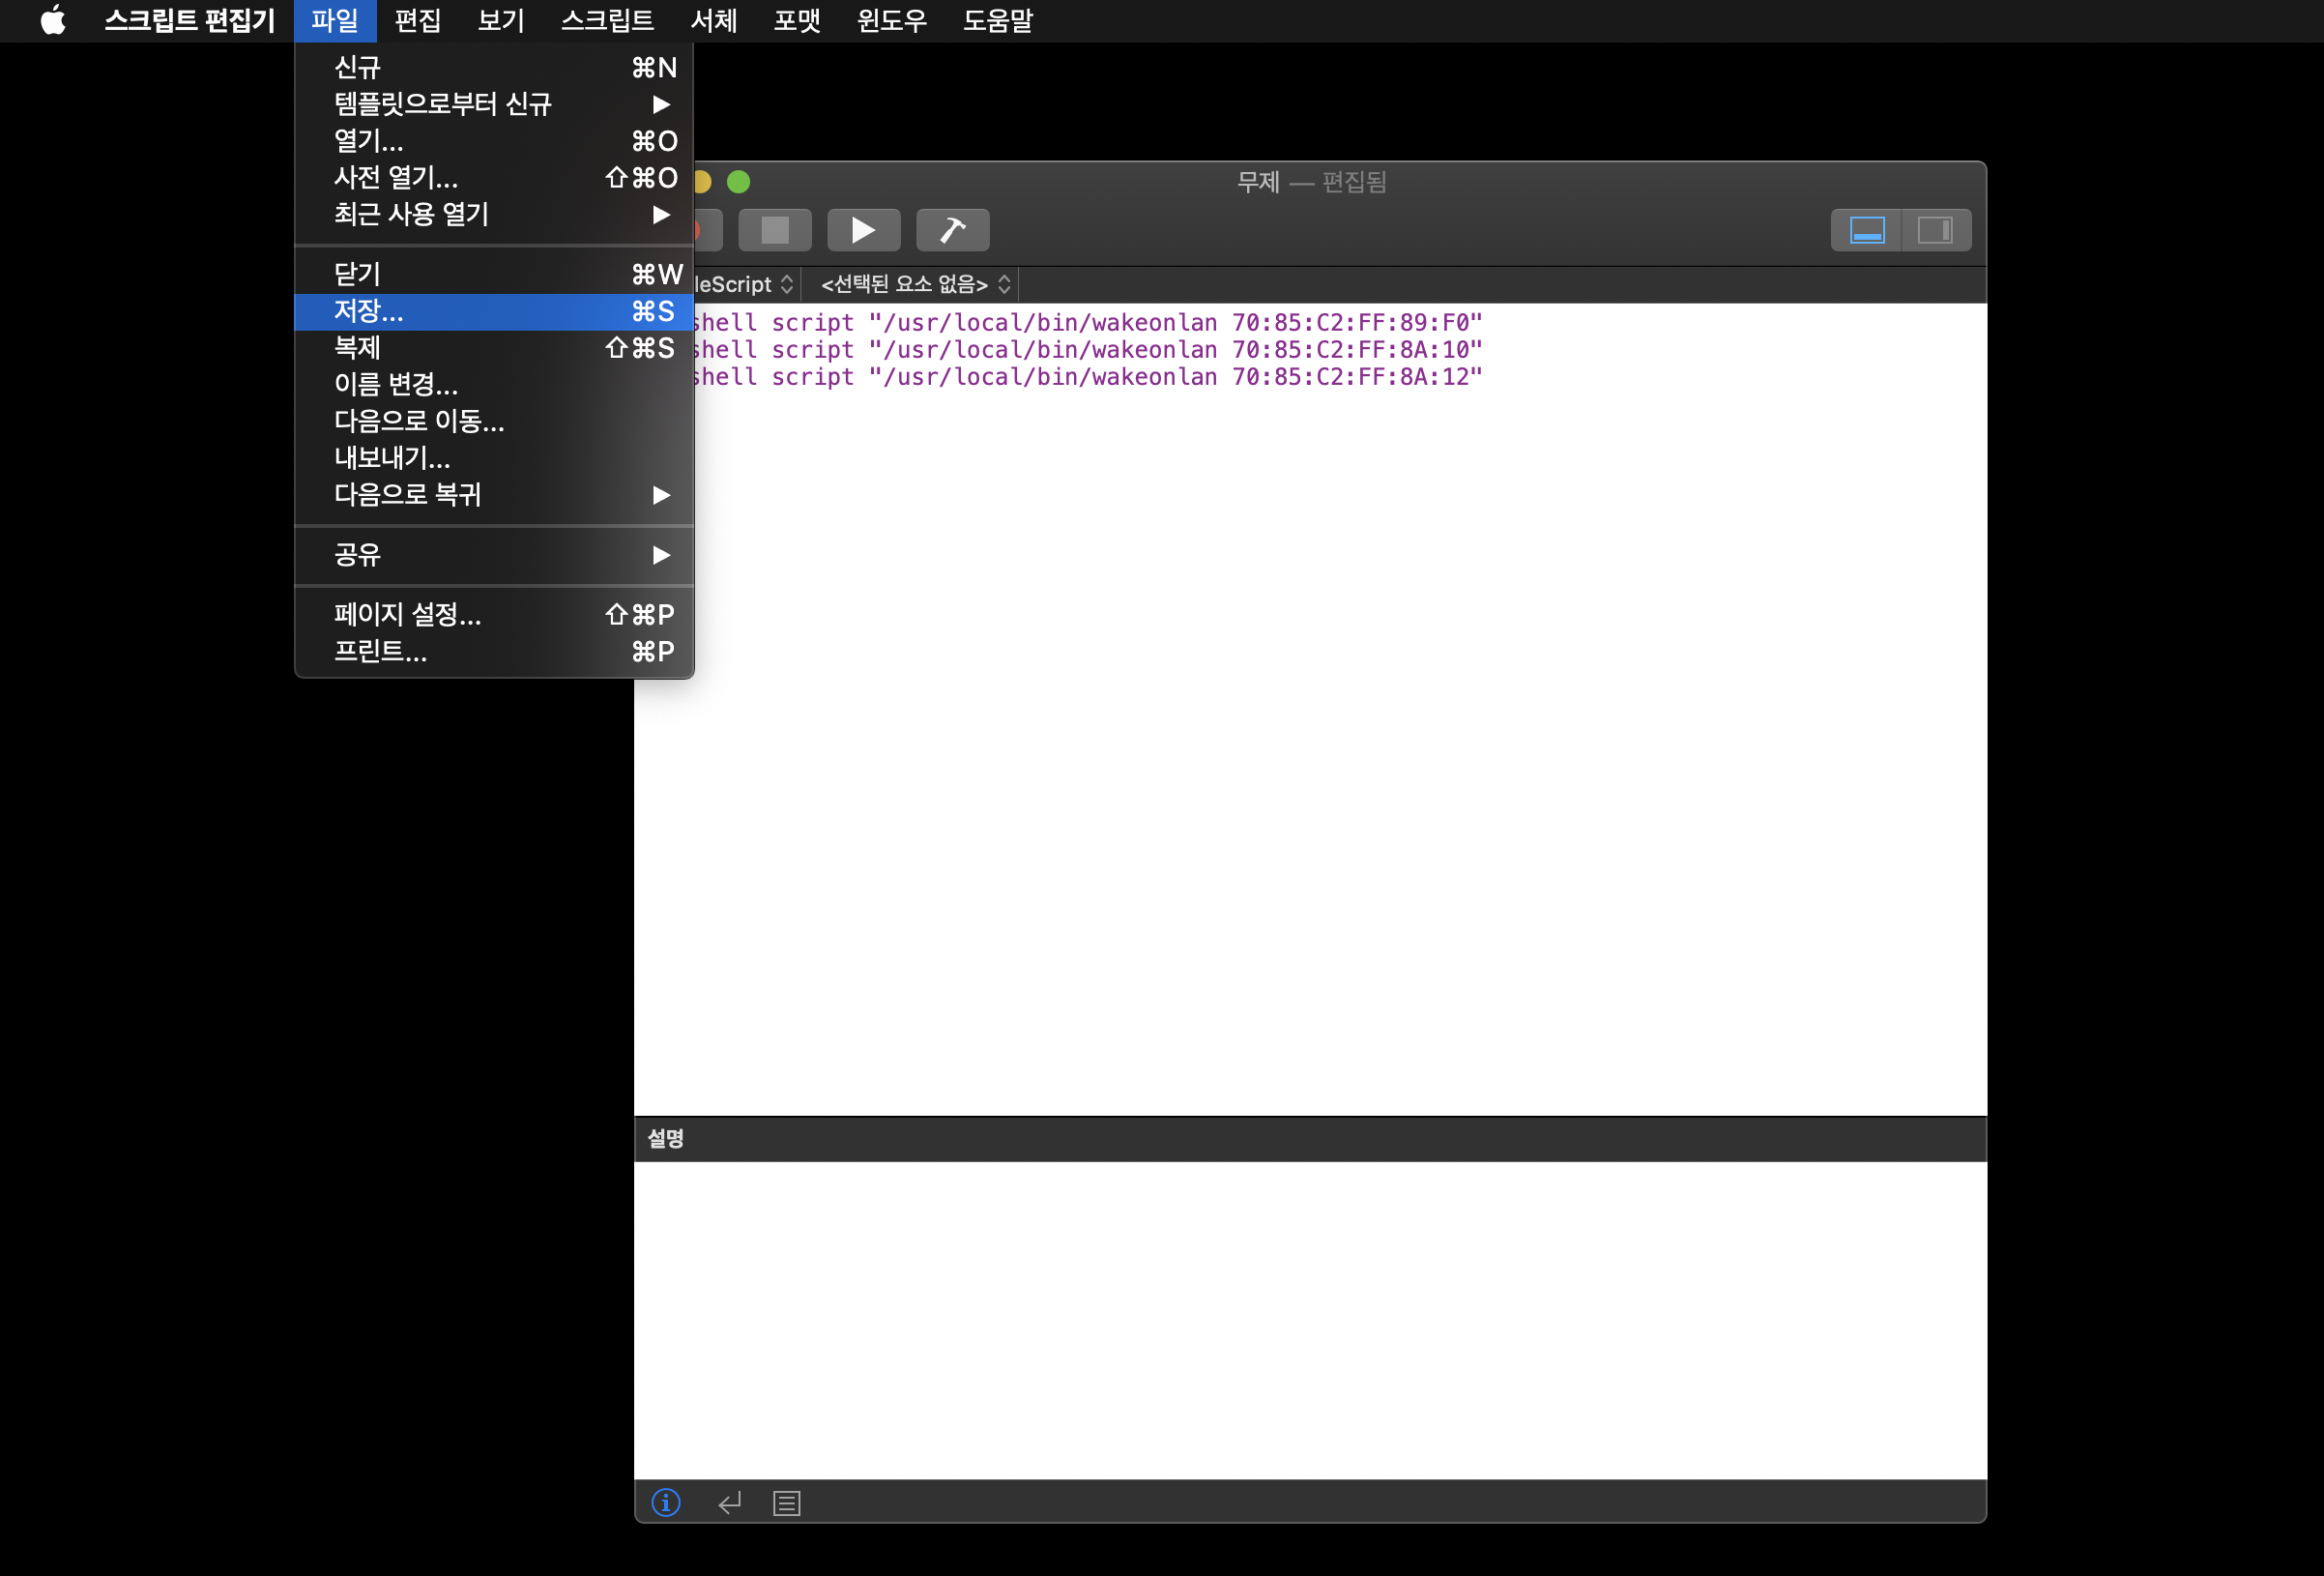Choose 프린트... menu entry

click(380, 651)
